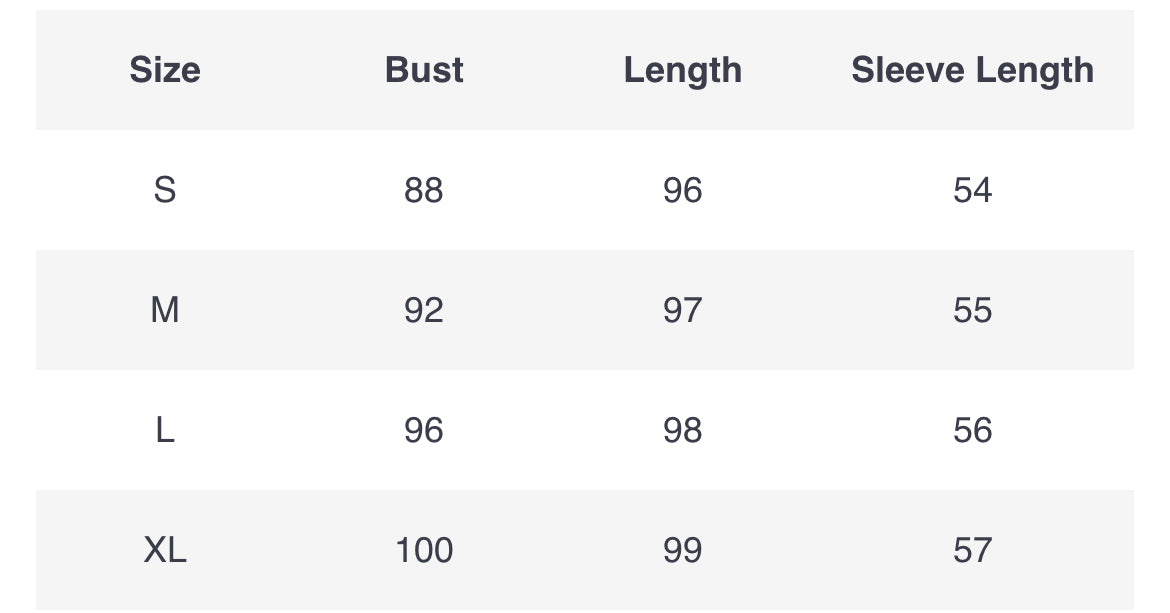Viewport: 1170px width, 613px height.
Task: Click sleeve length value 55
Action: tap(972, 310)
